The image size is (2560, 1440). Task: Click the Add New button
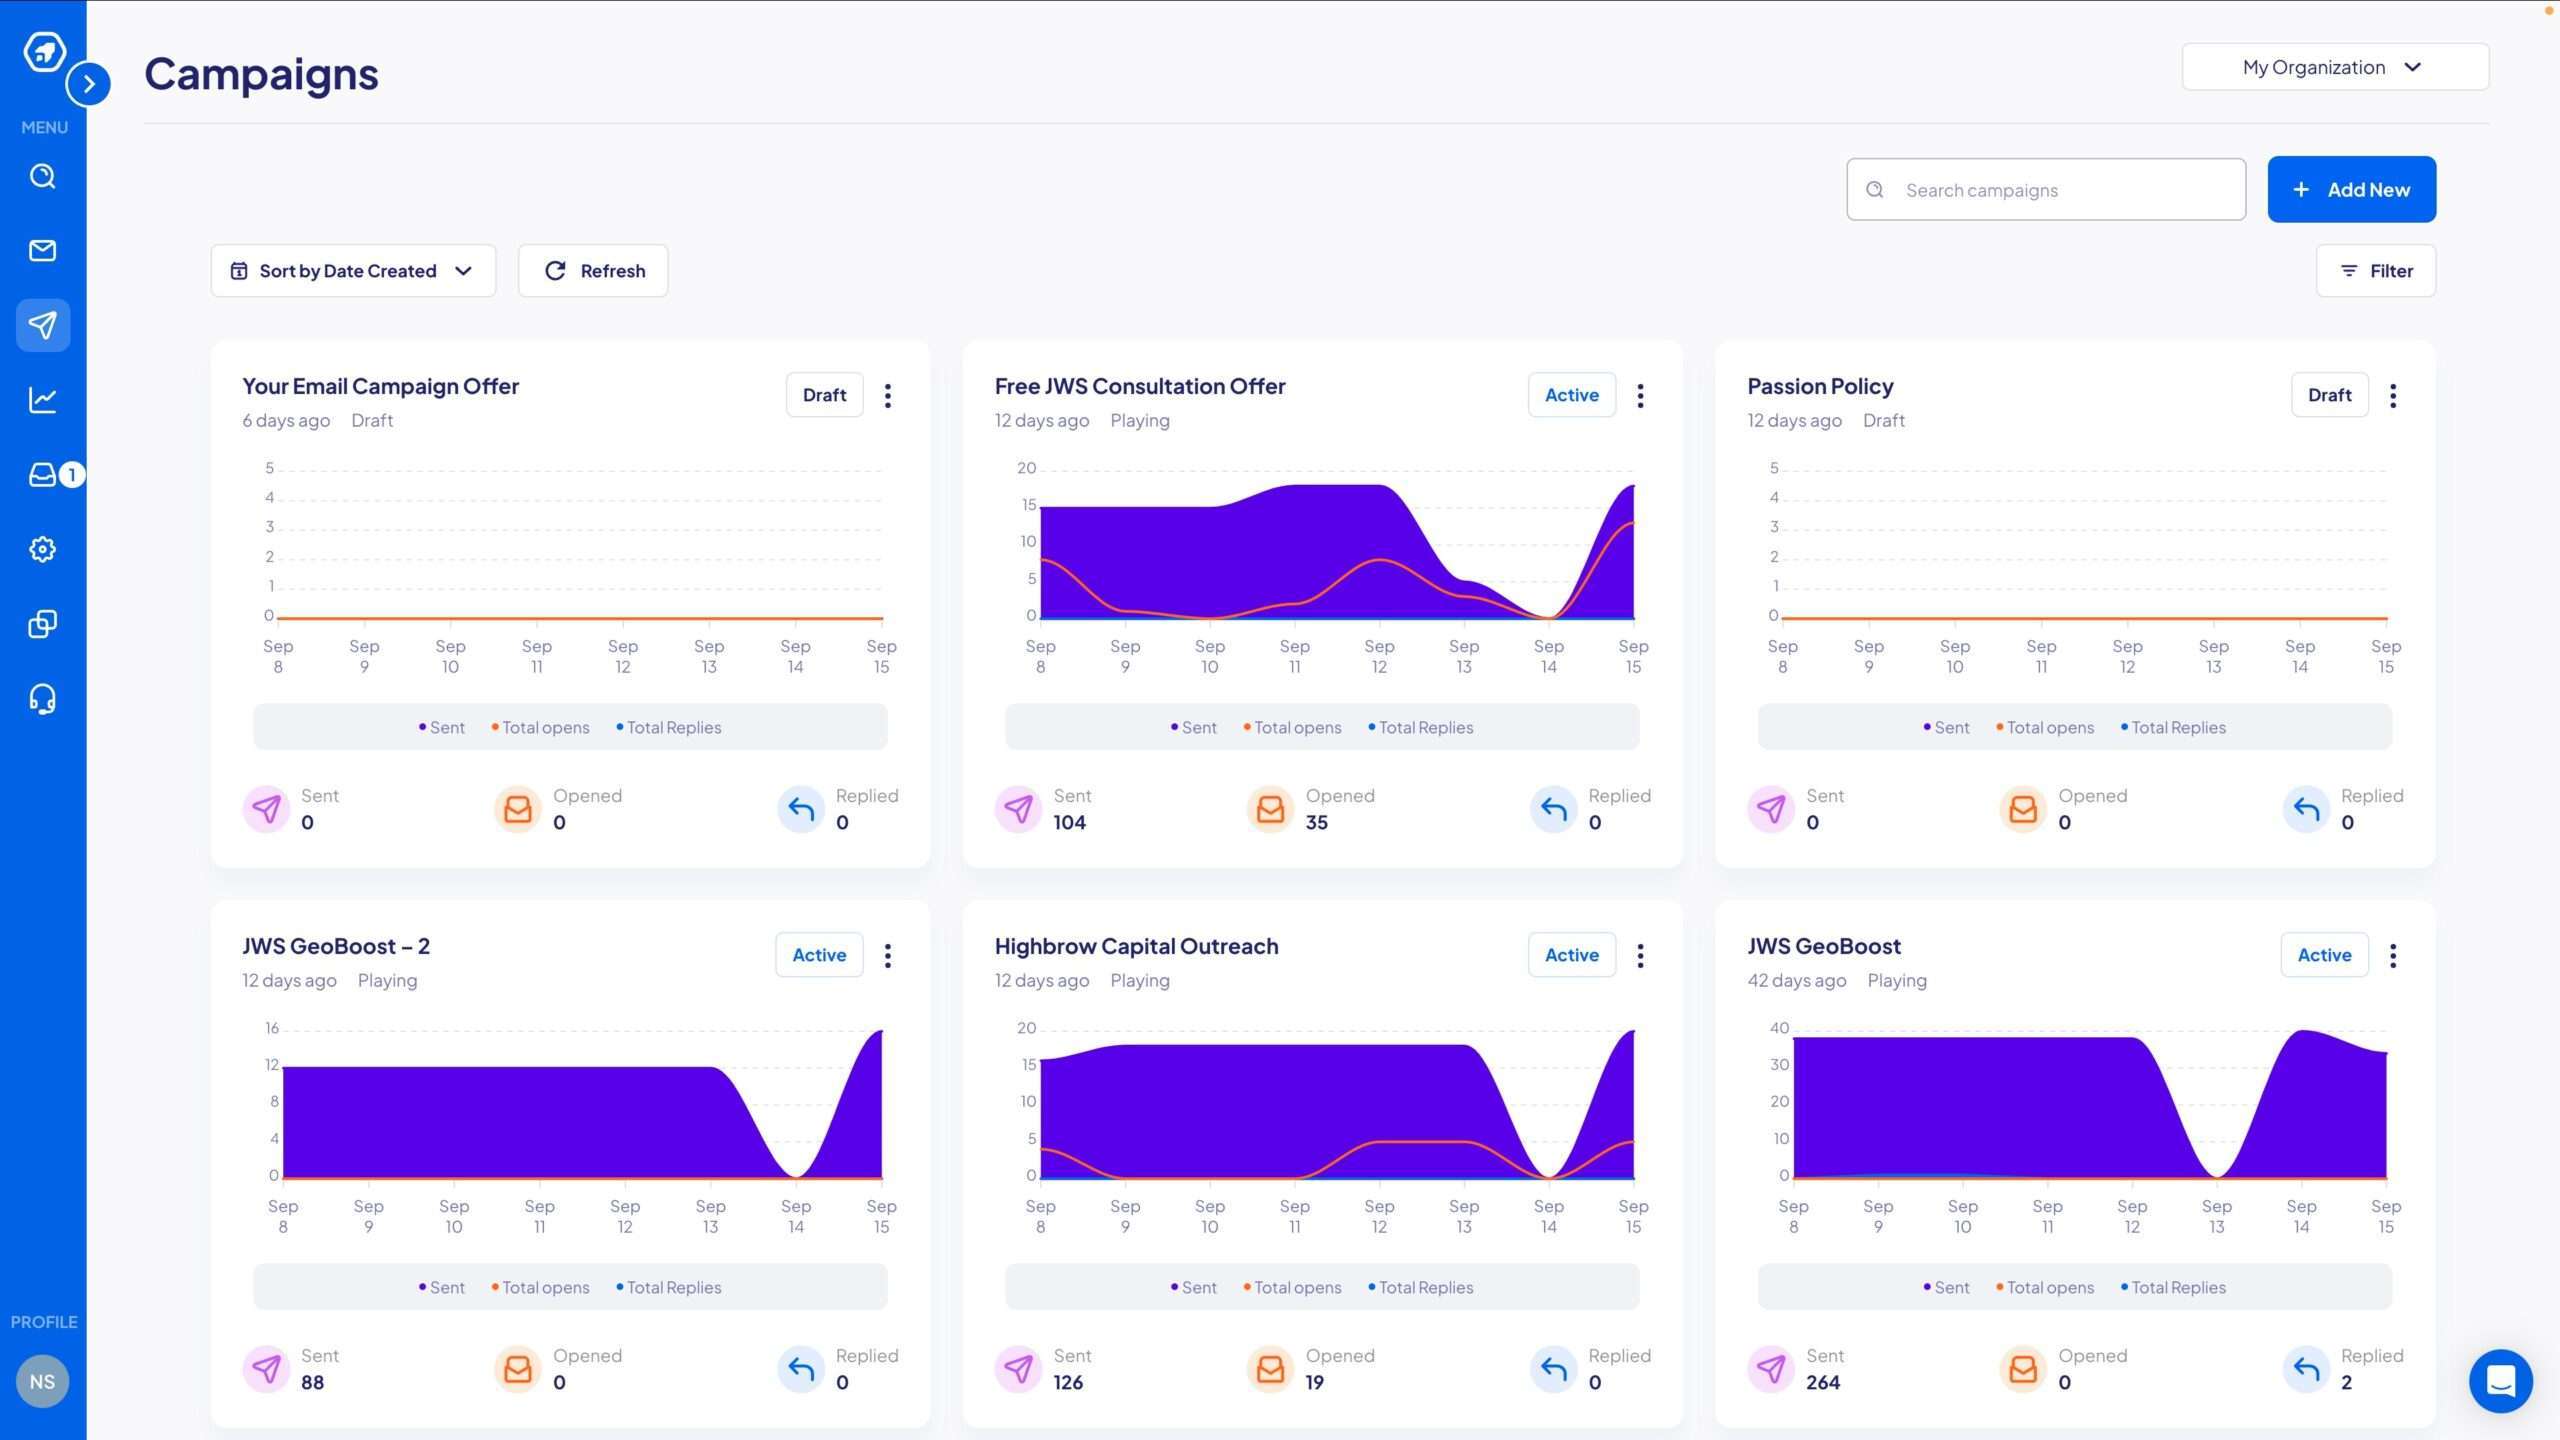(2351, 189)
